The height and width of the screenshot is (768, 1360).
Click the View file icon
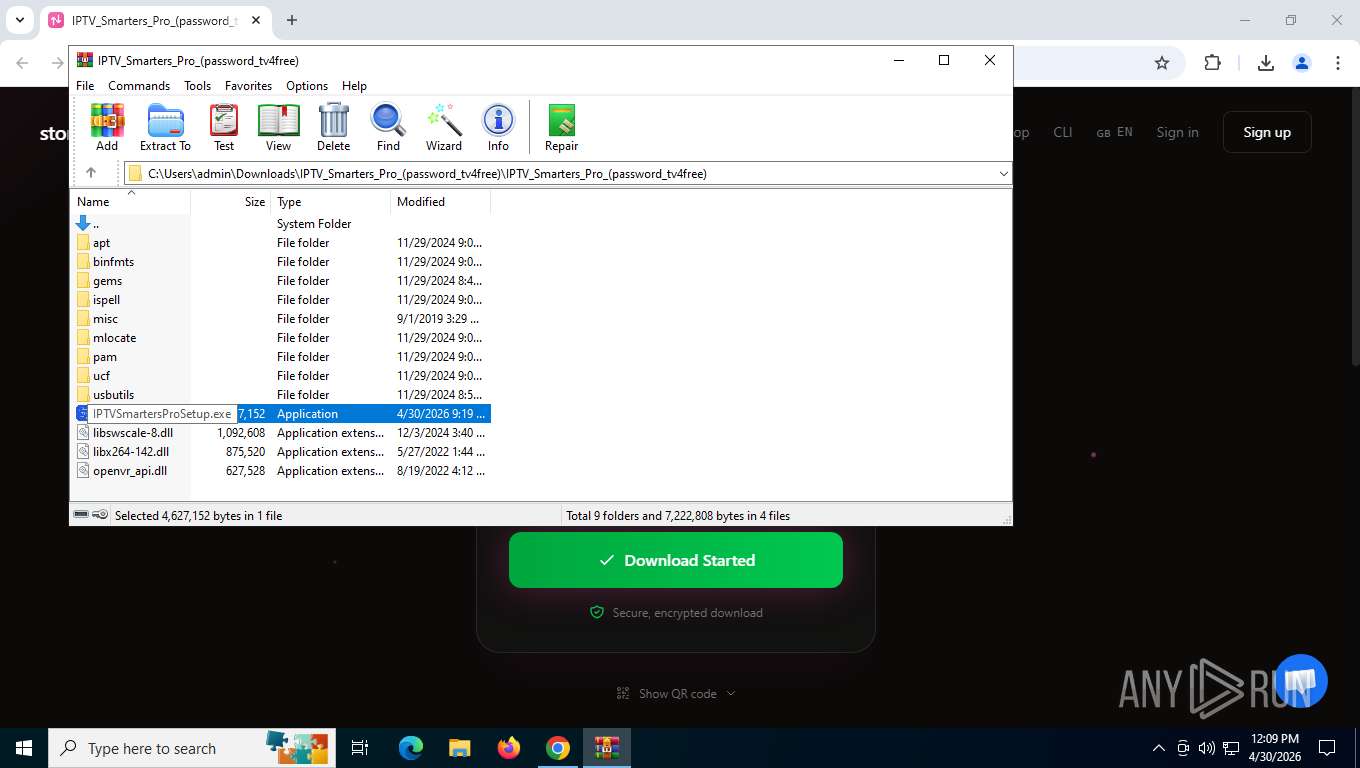tap(278, 127)
